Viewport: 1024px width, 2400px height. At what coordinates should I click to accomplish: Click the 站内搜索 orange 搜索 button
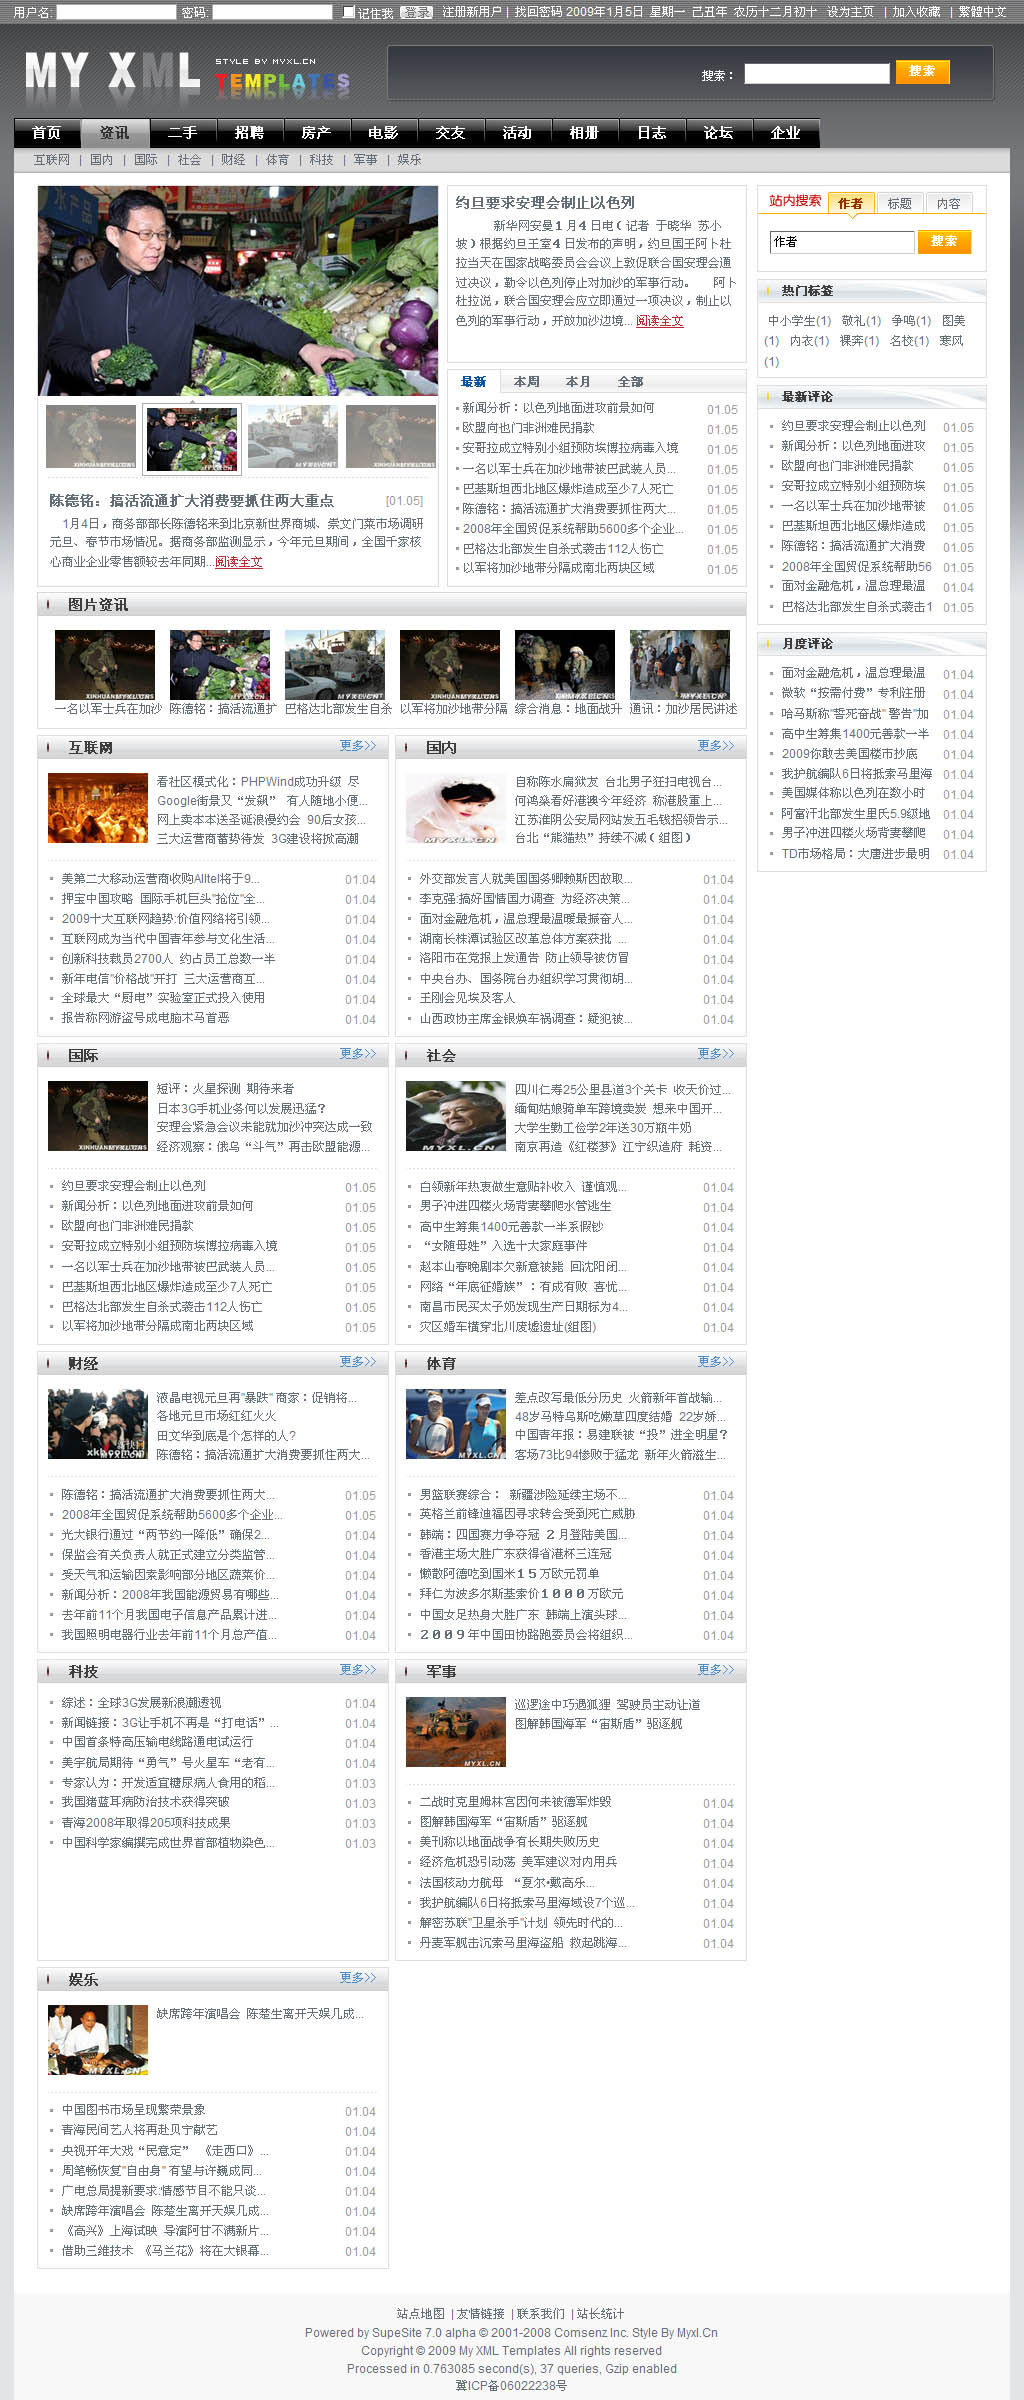(944, 241)
